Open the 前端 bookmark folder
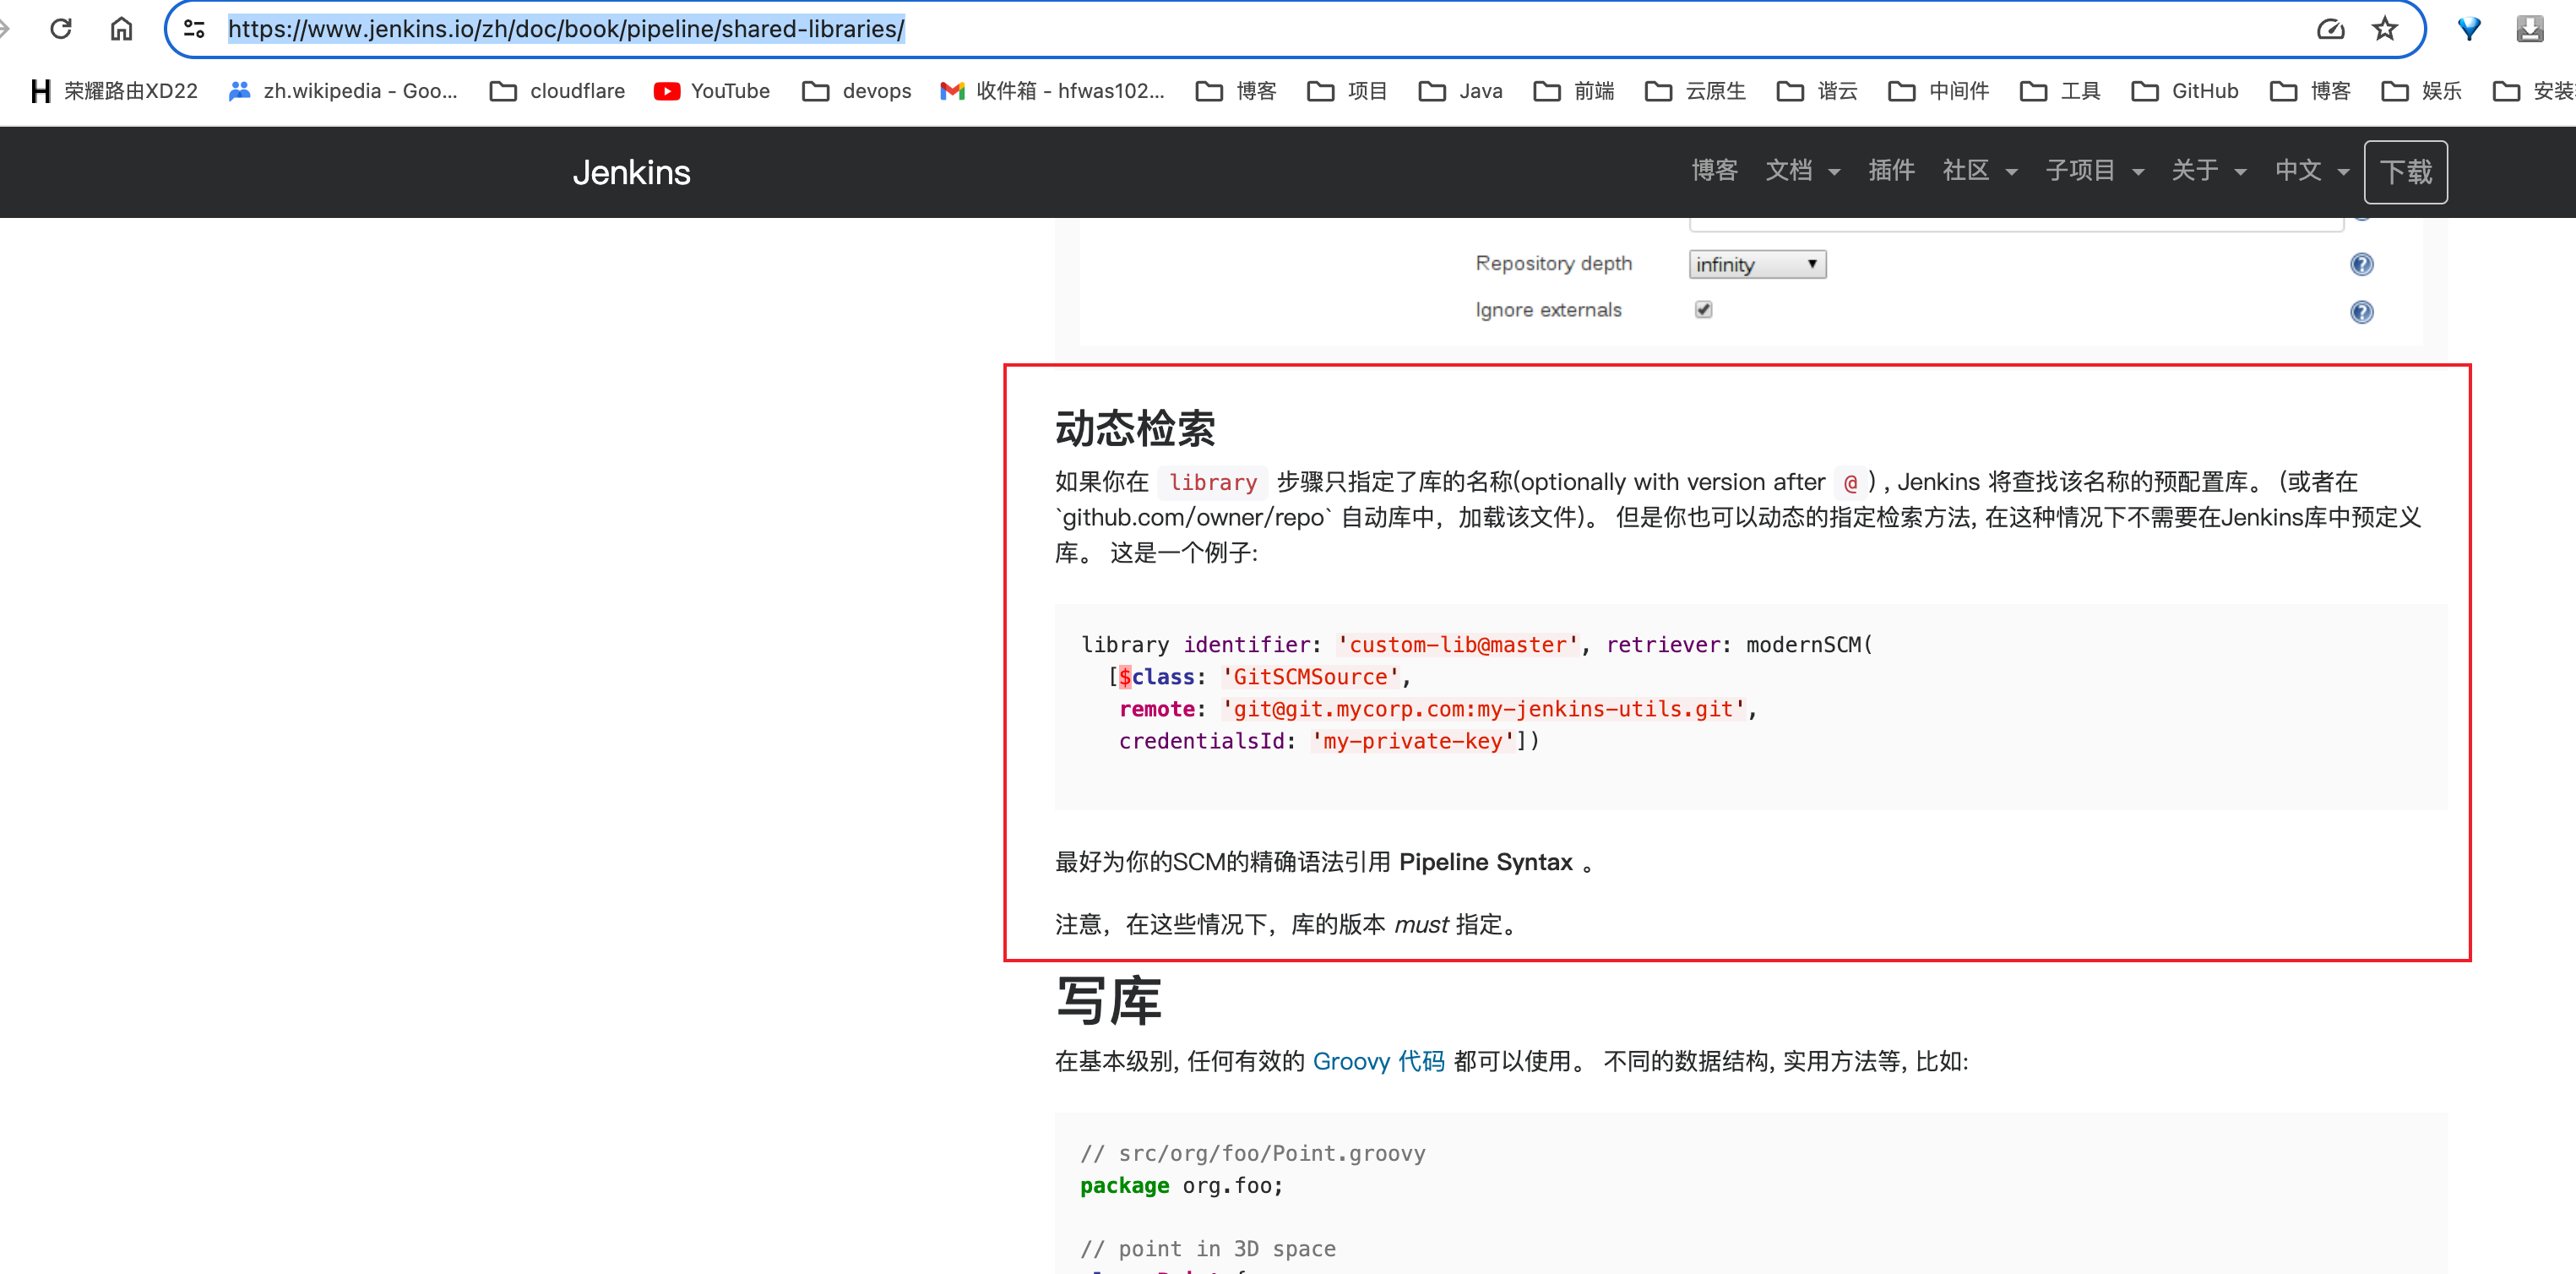The image size is (2576, 1274). pyautogui.click(x=1574, y=91)
